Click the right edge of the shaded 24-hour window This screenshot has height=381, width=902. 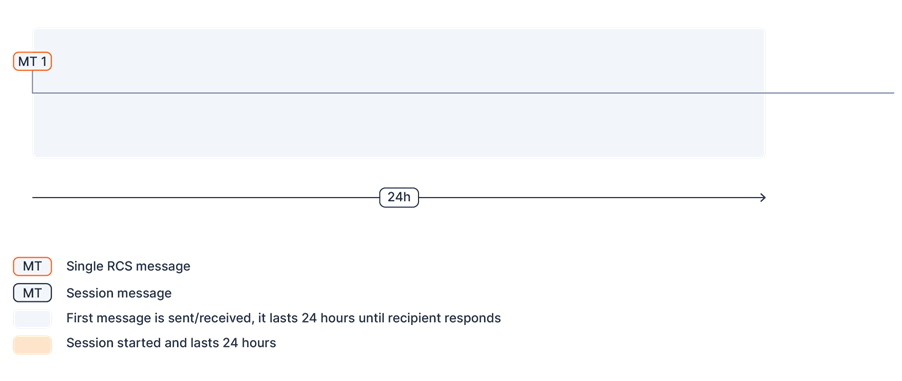[765, 92]
